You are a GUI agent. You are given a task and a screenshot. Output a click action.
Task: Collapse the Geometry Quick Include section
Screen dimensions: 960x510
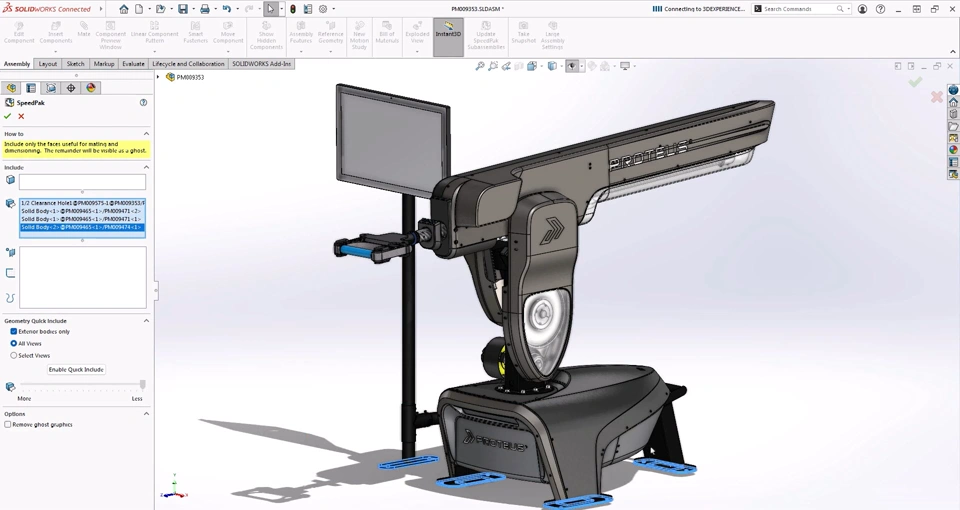click(x=146, y=320)
